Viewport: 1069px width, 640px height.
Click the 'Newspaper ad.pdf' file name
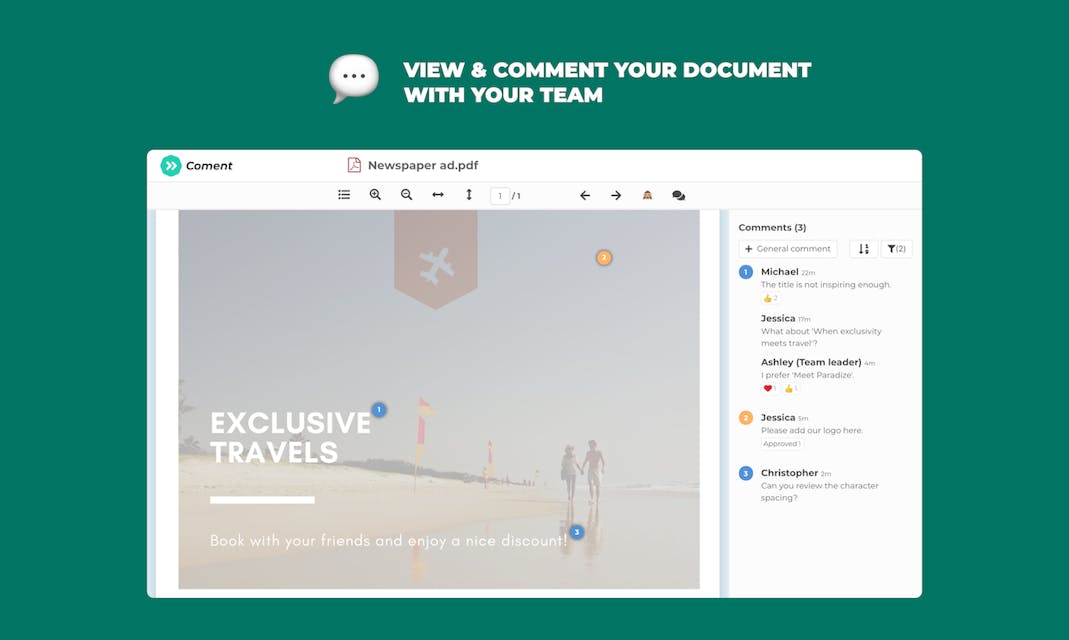[x=423, y=165]
